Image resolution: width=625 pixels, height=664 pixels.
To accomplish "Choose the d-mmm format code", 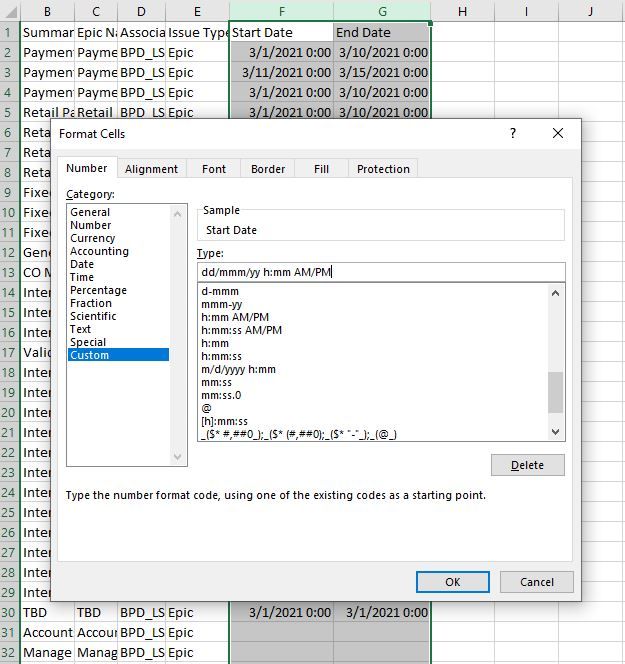I will [373, 291].
